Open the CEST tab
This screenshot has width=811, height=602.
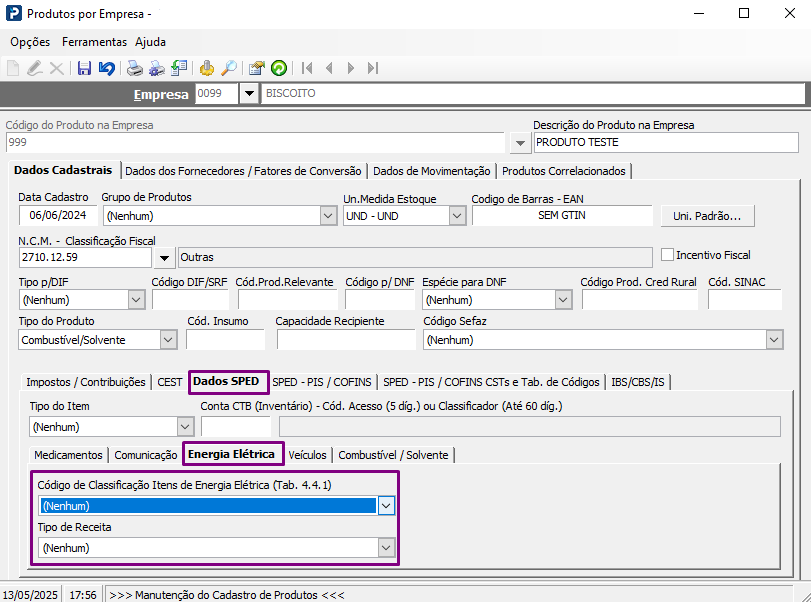(x=170, y=382)
